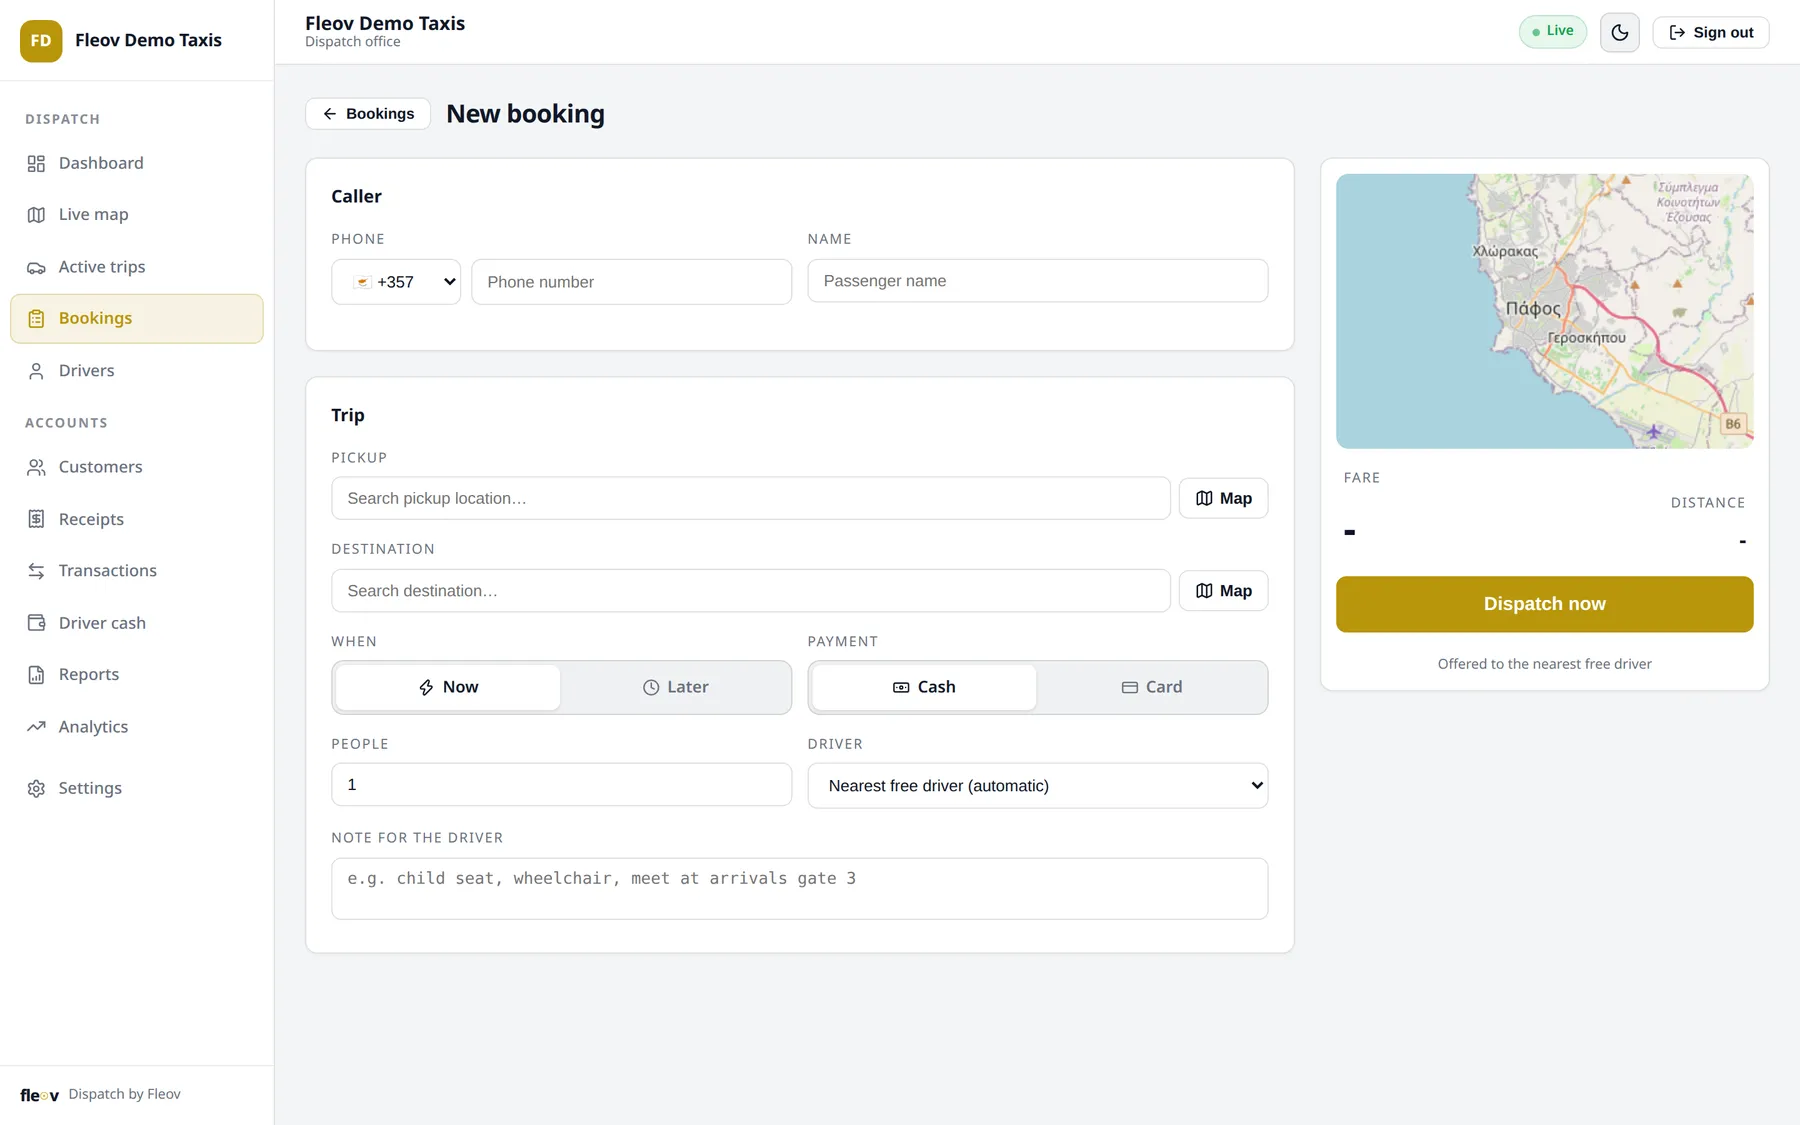
Task: Click the Phone number field
Action: point(632,282)
